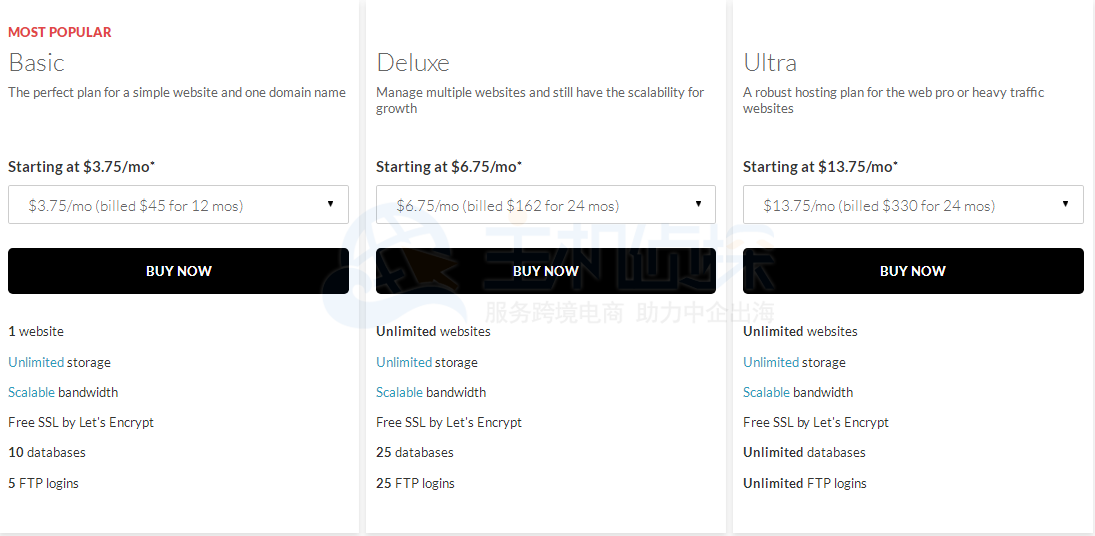1095x536 pixels.
Task: Click the Scalable link in the Deluxe plan
Action: click(400, 392)
